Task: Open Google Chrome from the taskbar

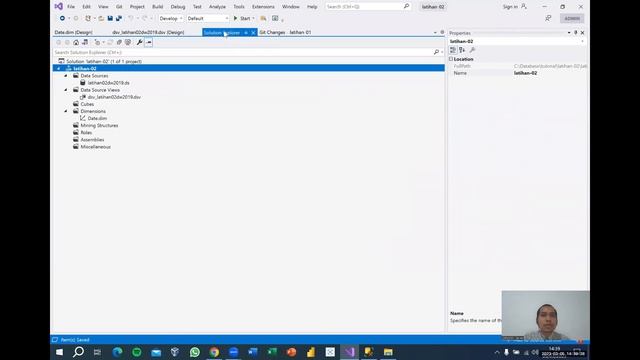Action: pyautogui.click(x=214, y=352)
